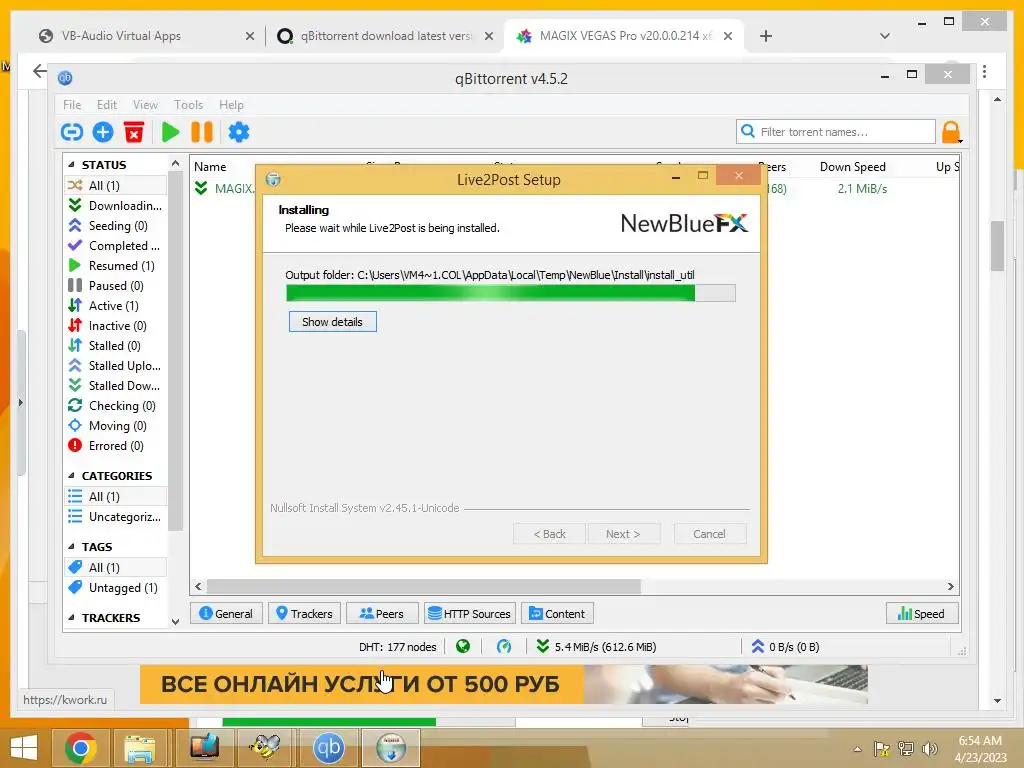Open a new browser tab
The image size is (1024, 768).
click(x=766, y=36)
